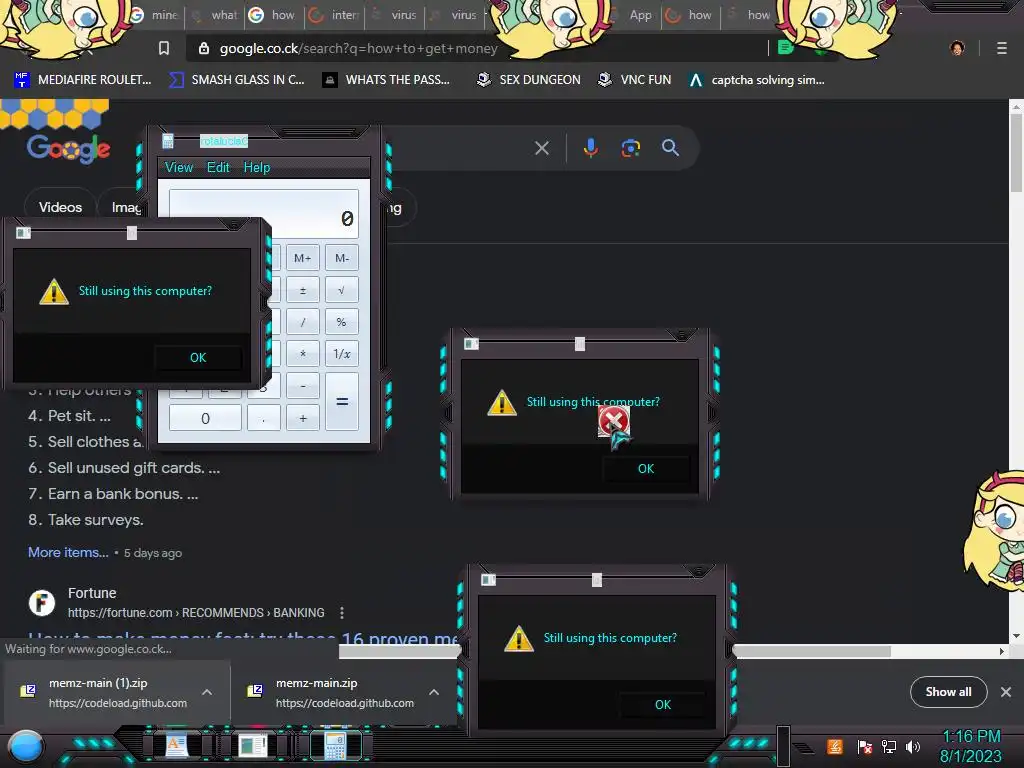Open the Calculator View menu
The height and width of the screenshot is (768, 1024).
tap(178, 167)
